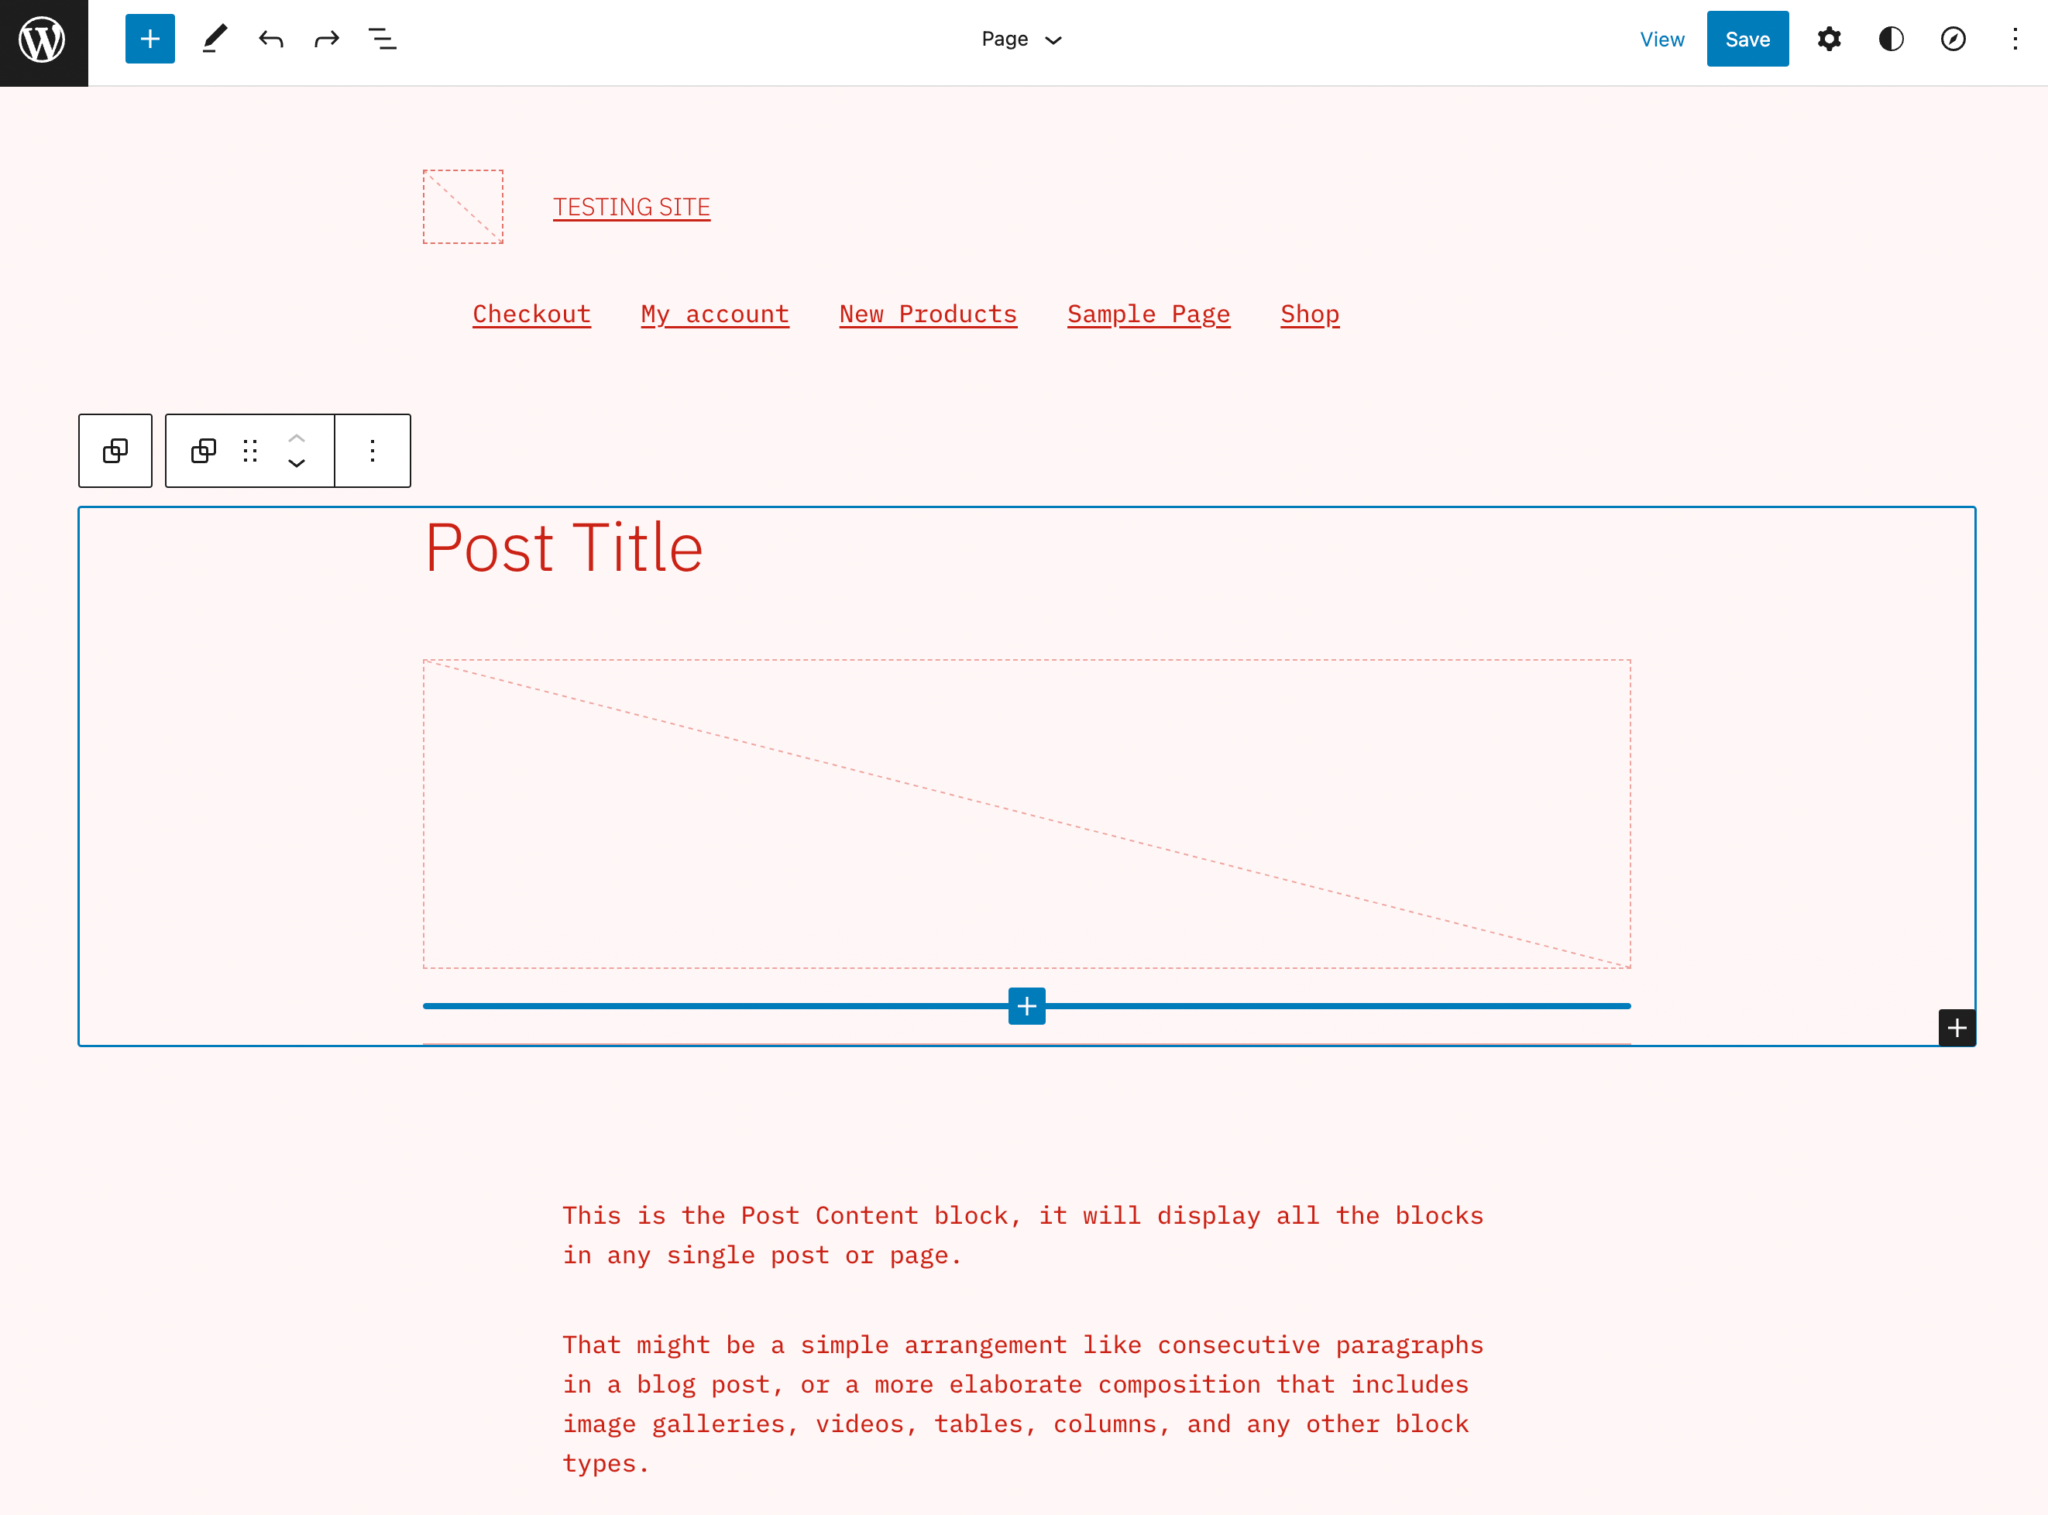Select the site logo placeholder
2048x1515 pixels.
point(463,206)
